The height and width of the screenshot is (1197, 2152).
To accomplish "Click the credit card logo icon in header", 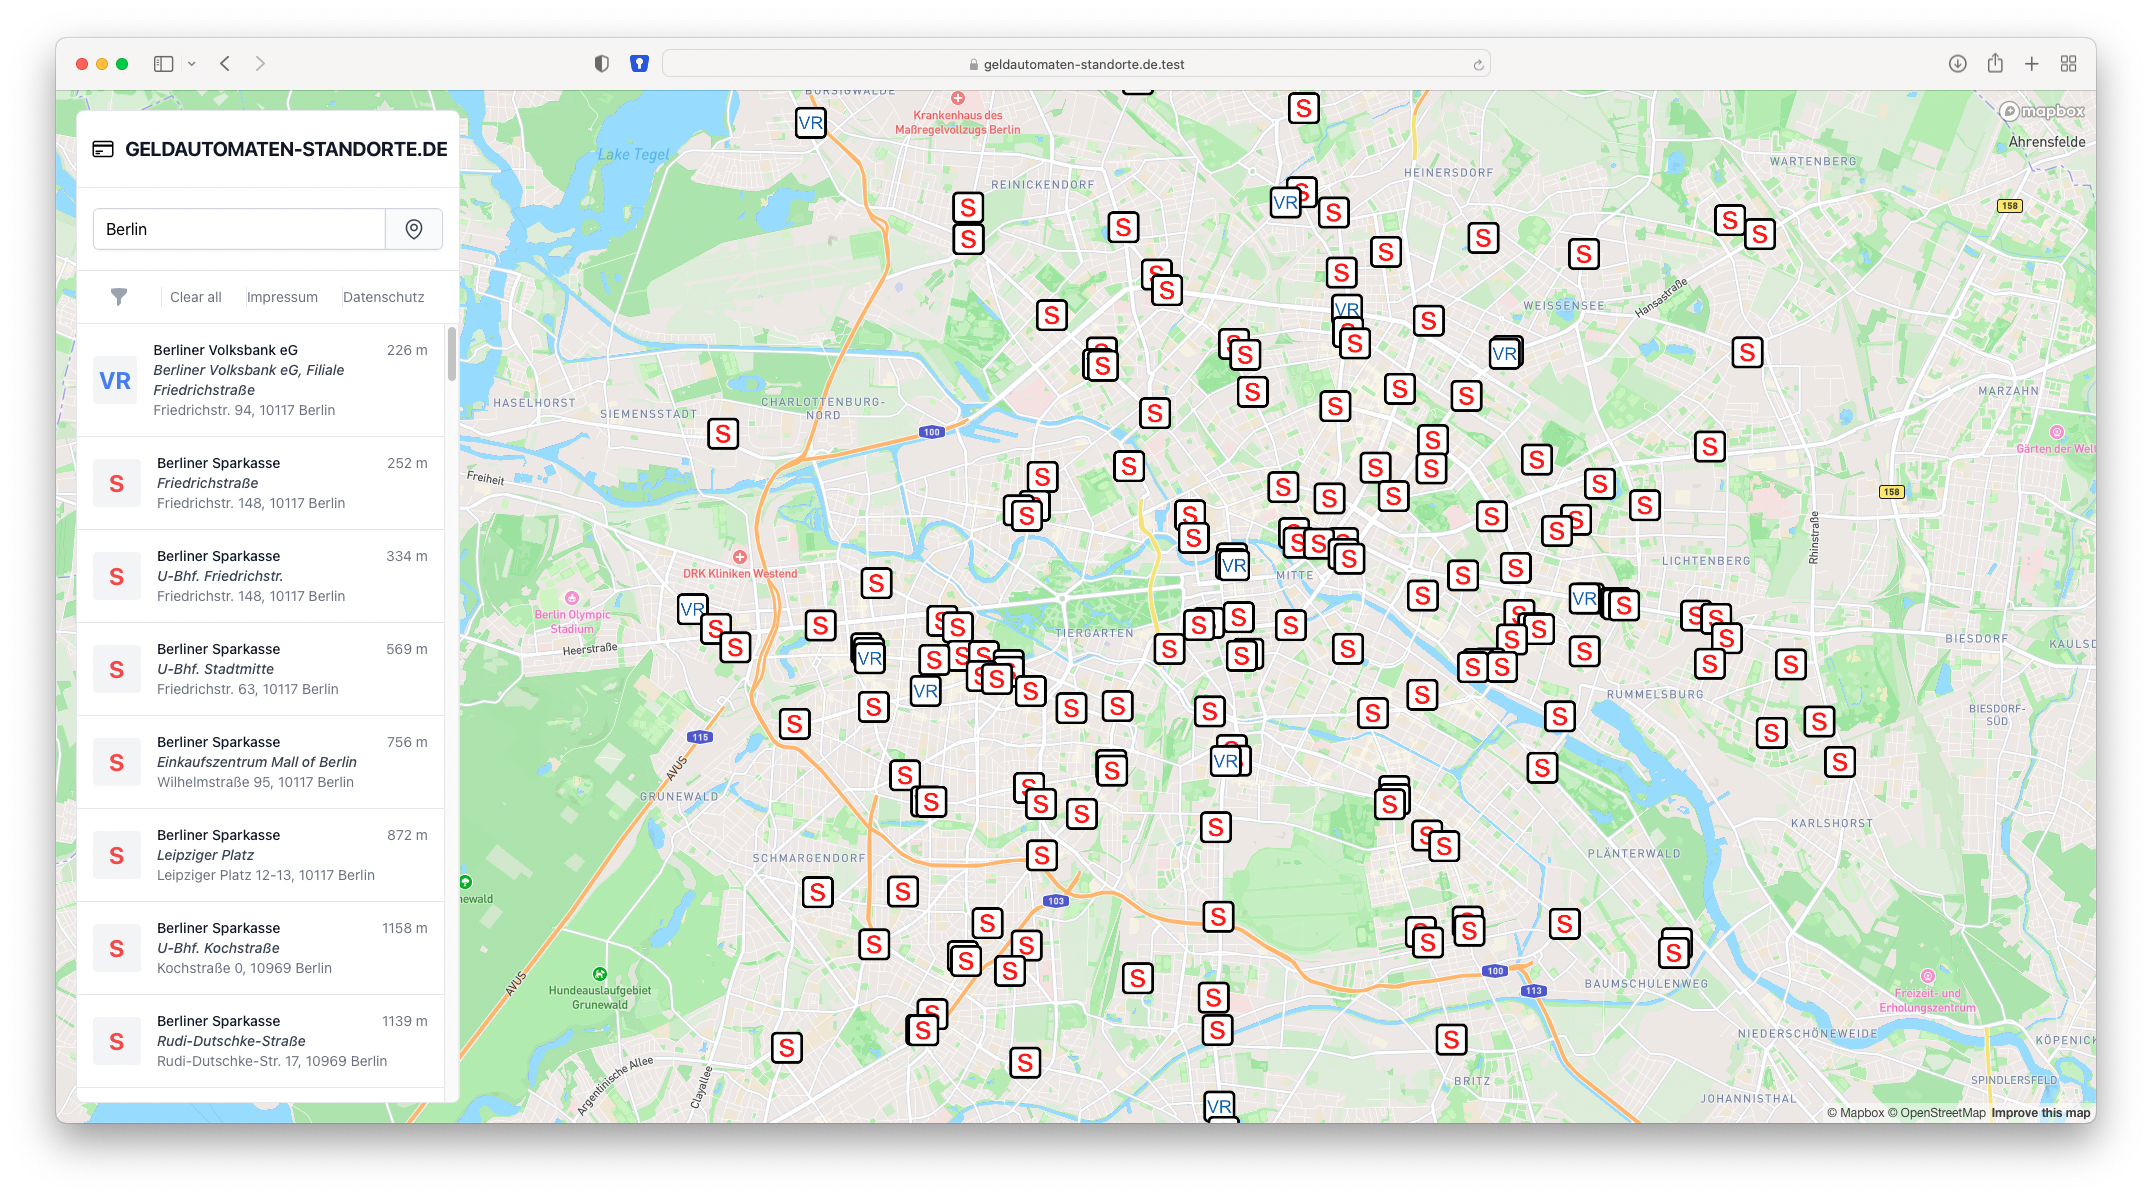I will click(x=103, y=149).
